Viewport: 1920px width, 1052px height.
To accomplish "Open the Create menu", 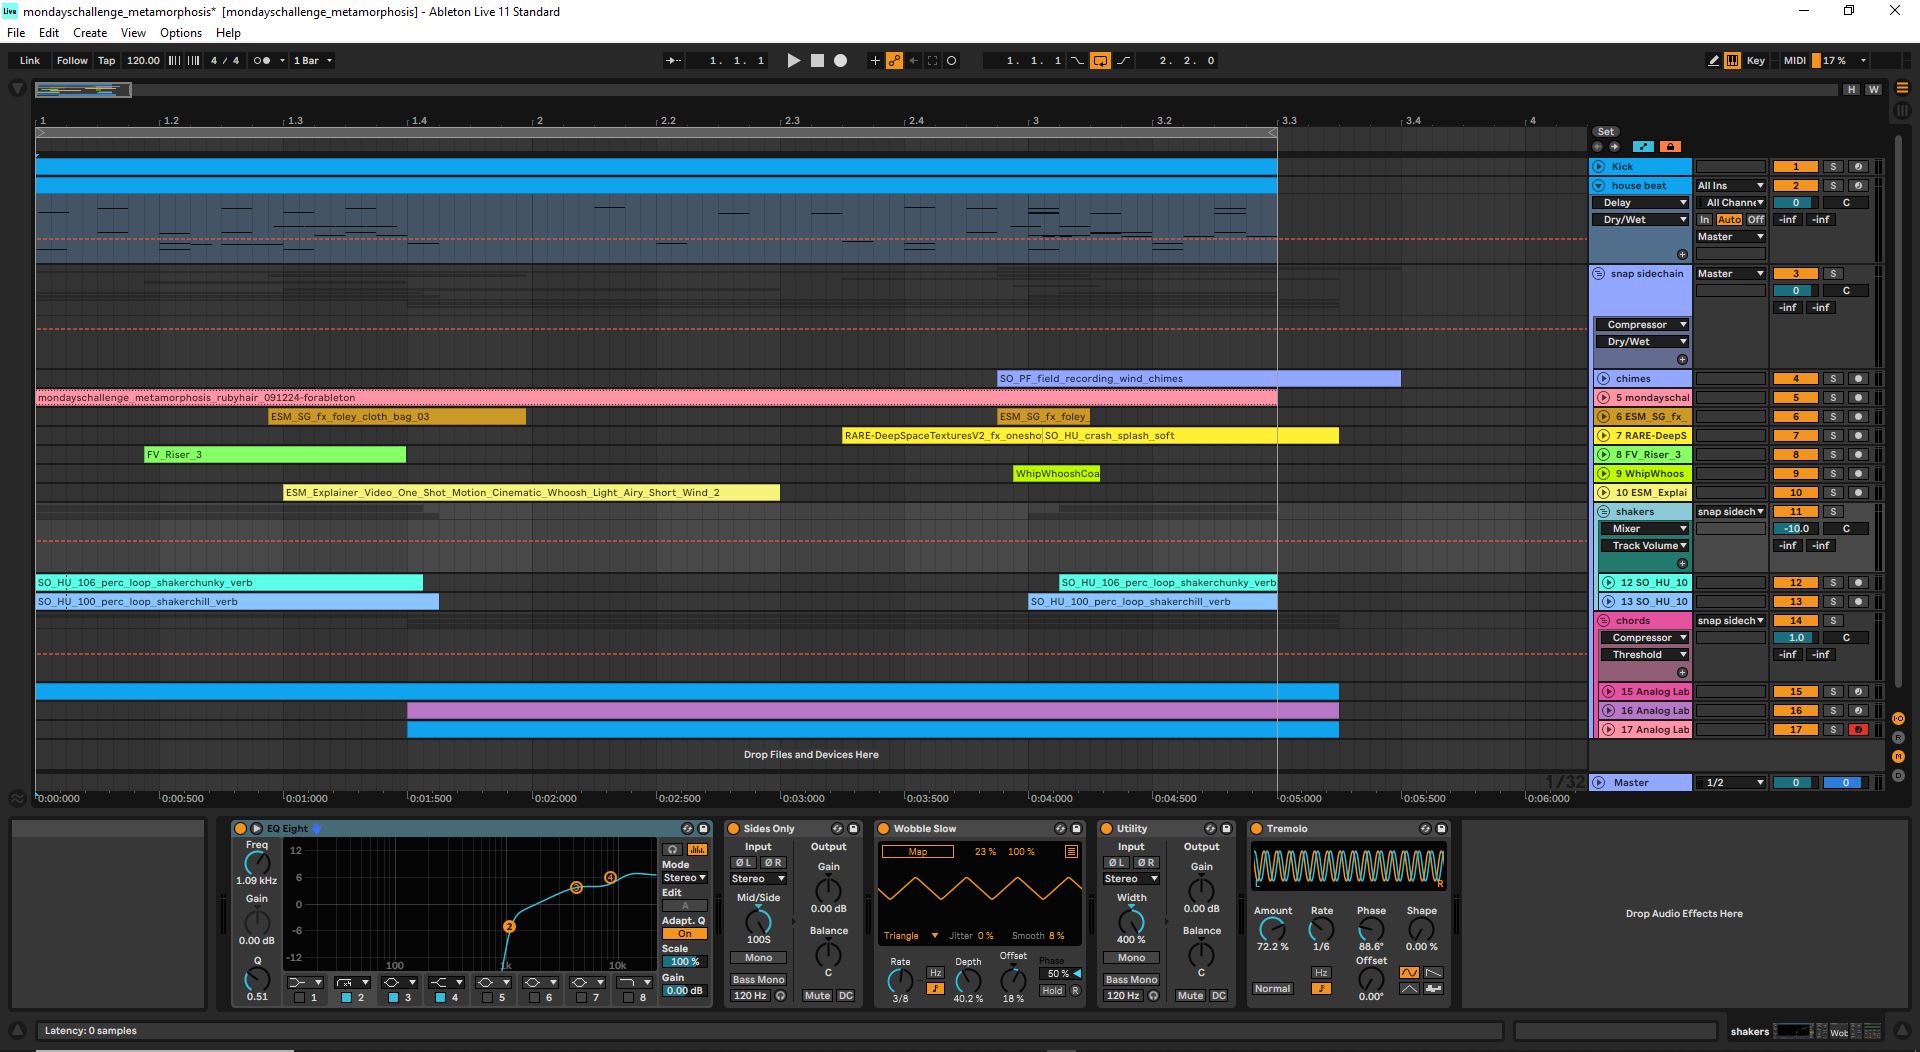I will pos(90,33).
